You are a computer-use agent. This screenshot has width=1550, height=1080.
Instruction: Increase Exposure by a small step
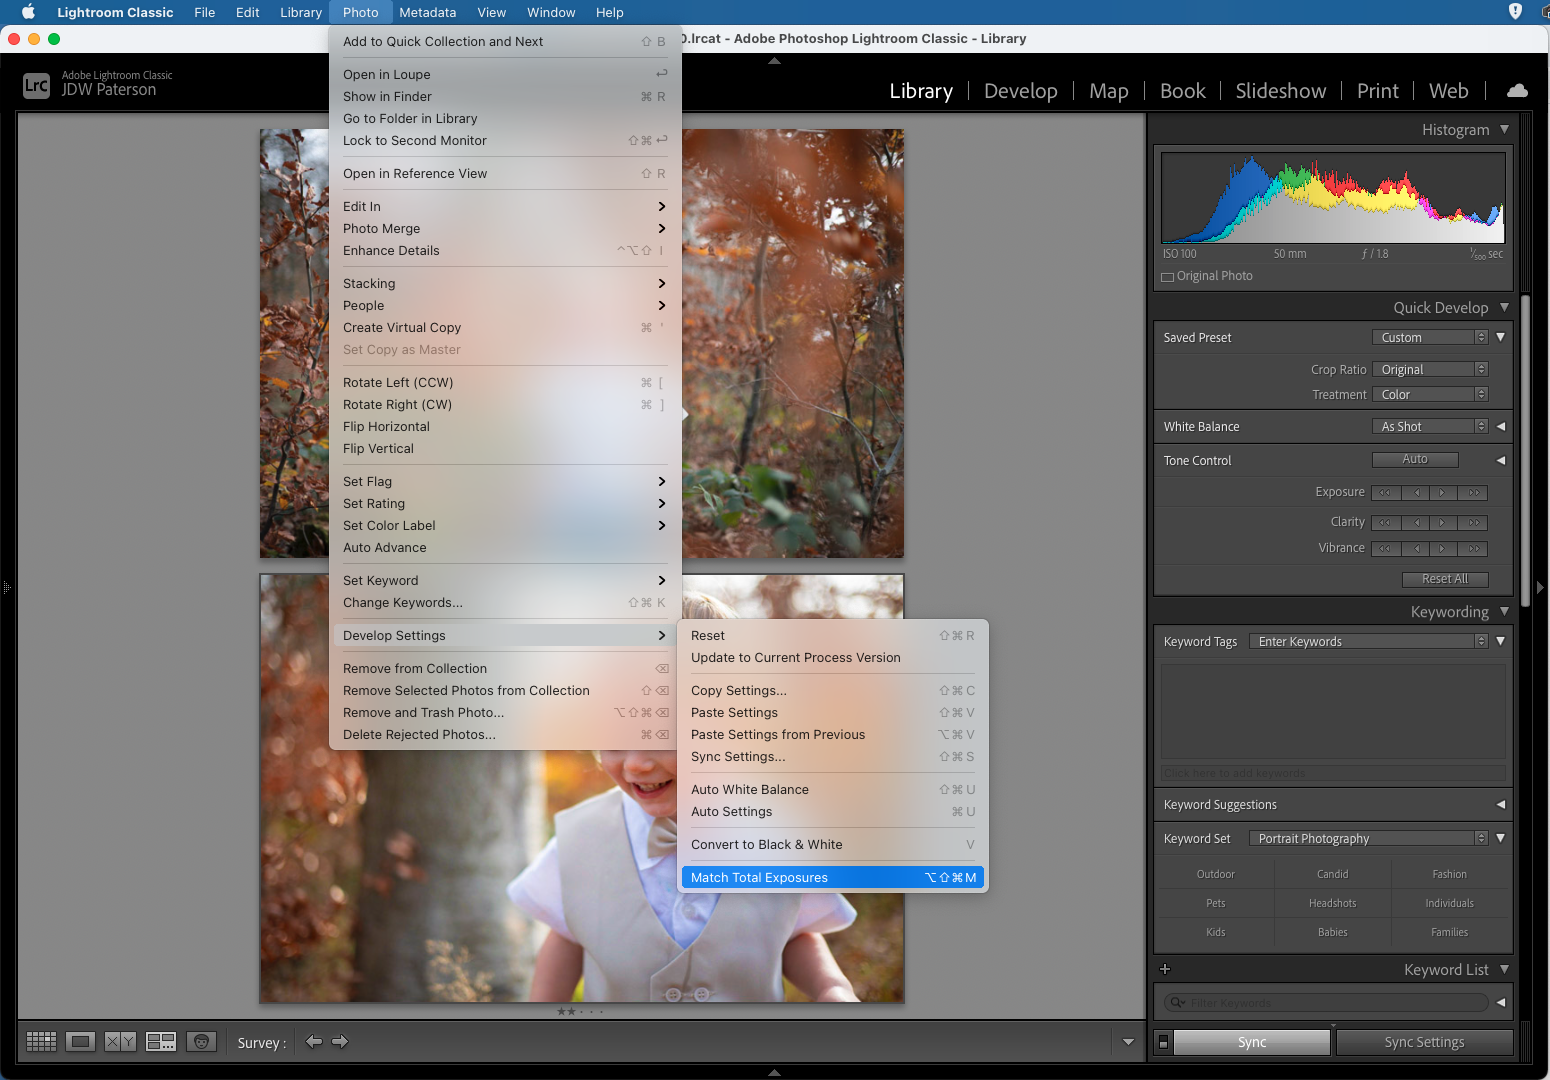[x=1443, y=493]
